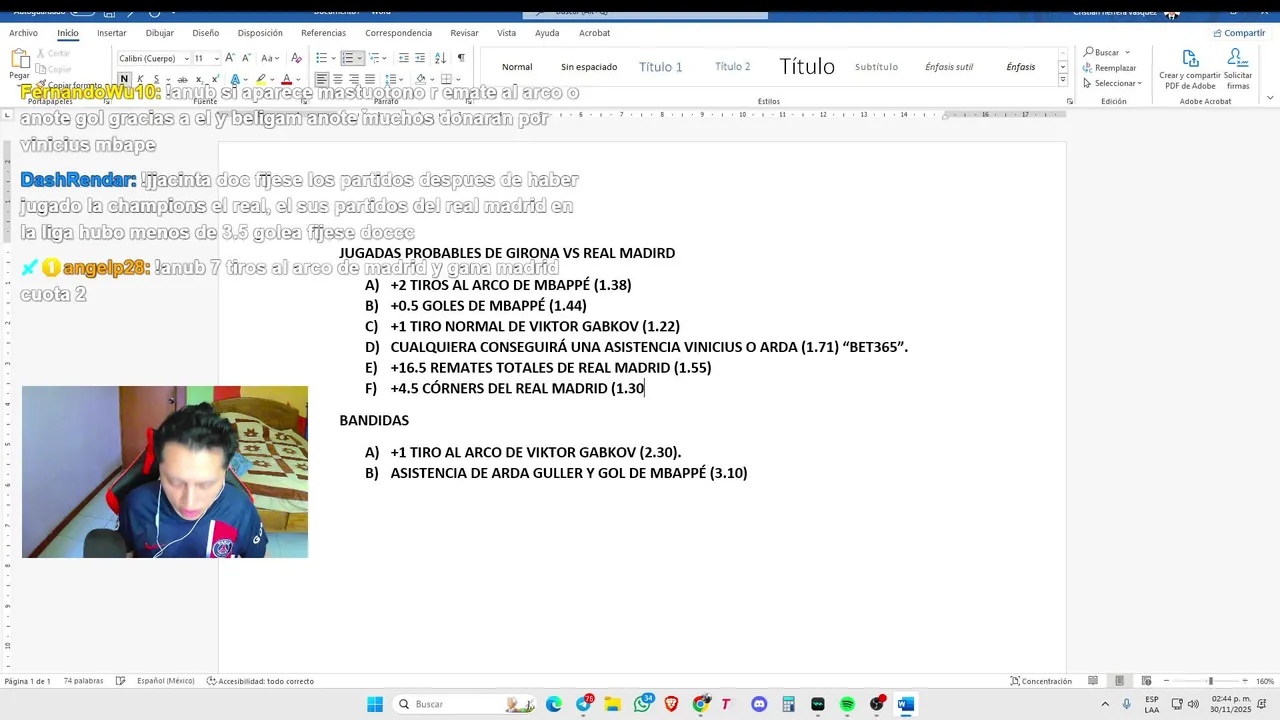This screenshot has height=720, width=1280.
Task: Expand the Buscar options arrow
Action: (x=1127, y=52)
